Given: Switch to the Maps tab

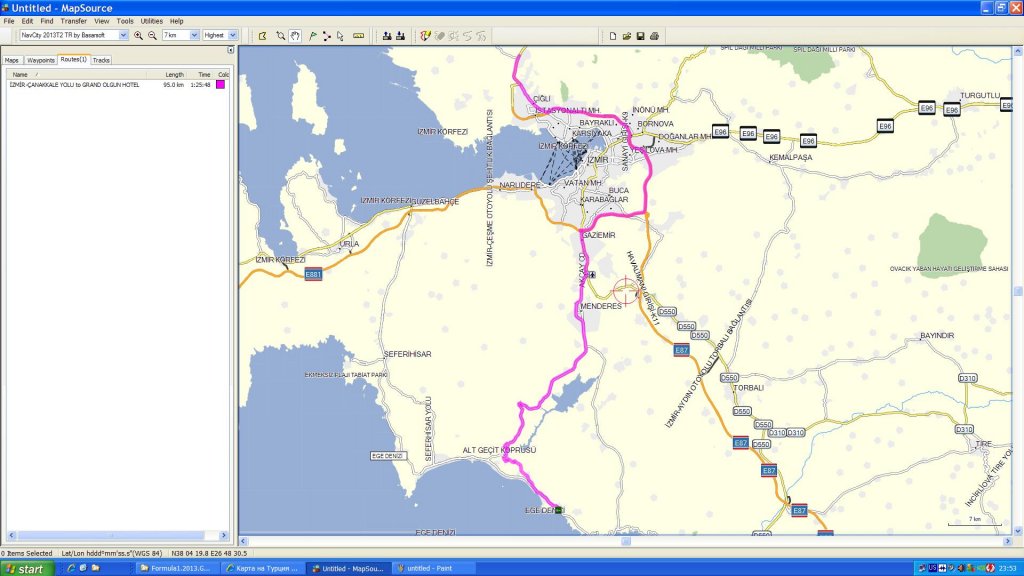Looking at the screenshot, I should (12, 60).
